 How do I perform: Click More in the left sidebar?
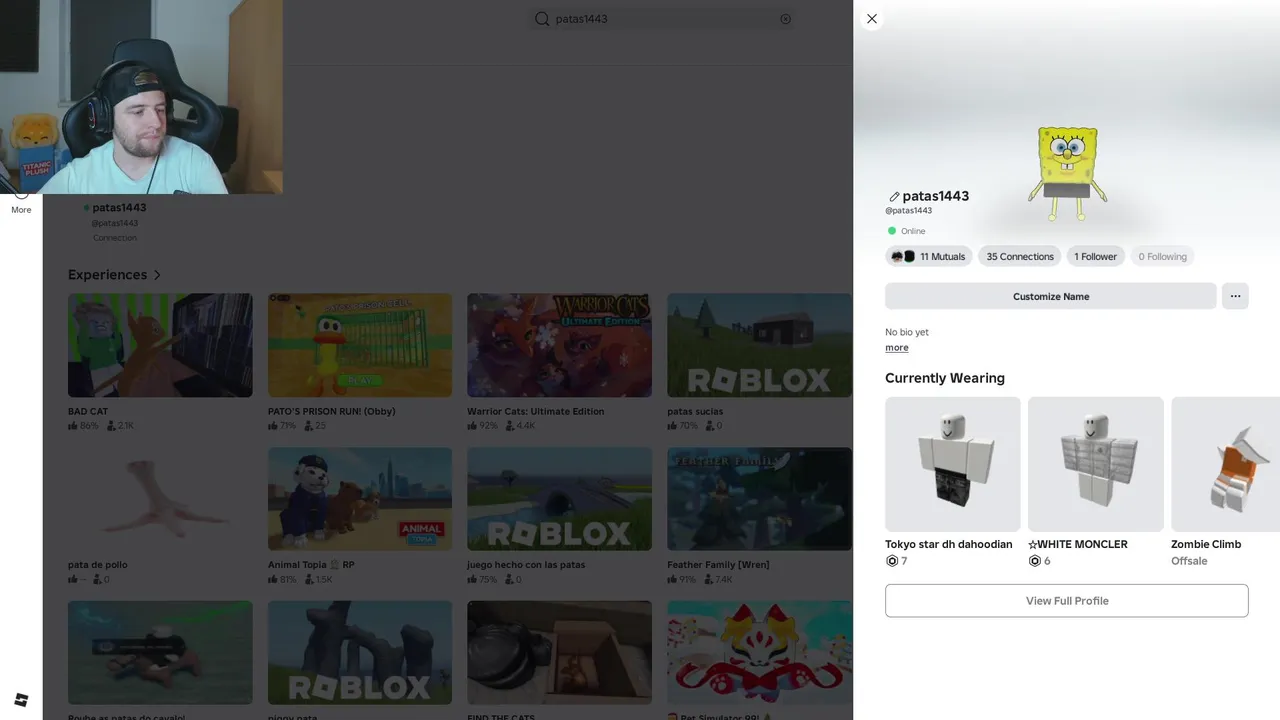click(21, 203)
